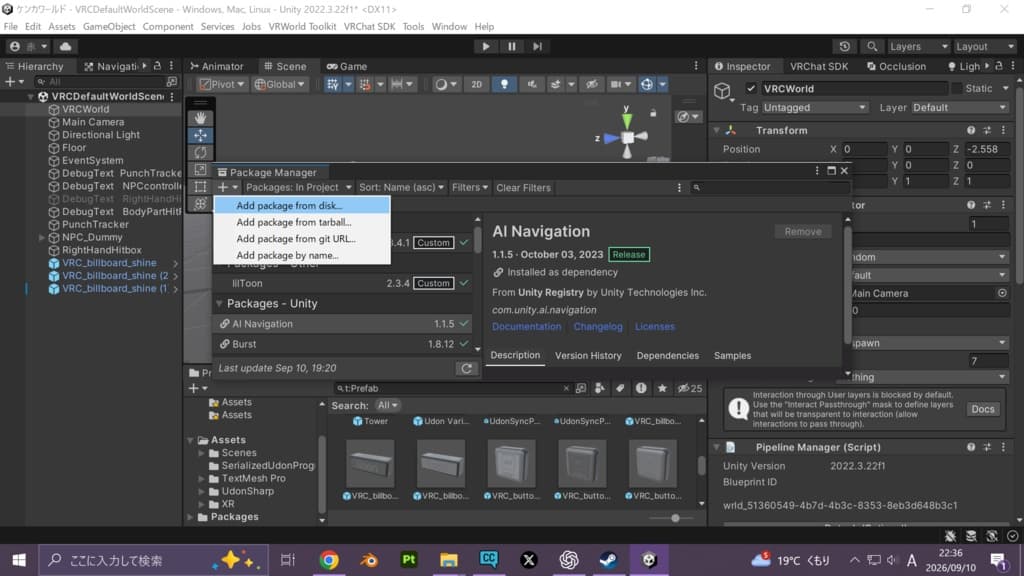The height and width of the screenshot is (576, 1024).
Task: Click the Clear Filters button
Action: pos(523,187)
